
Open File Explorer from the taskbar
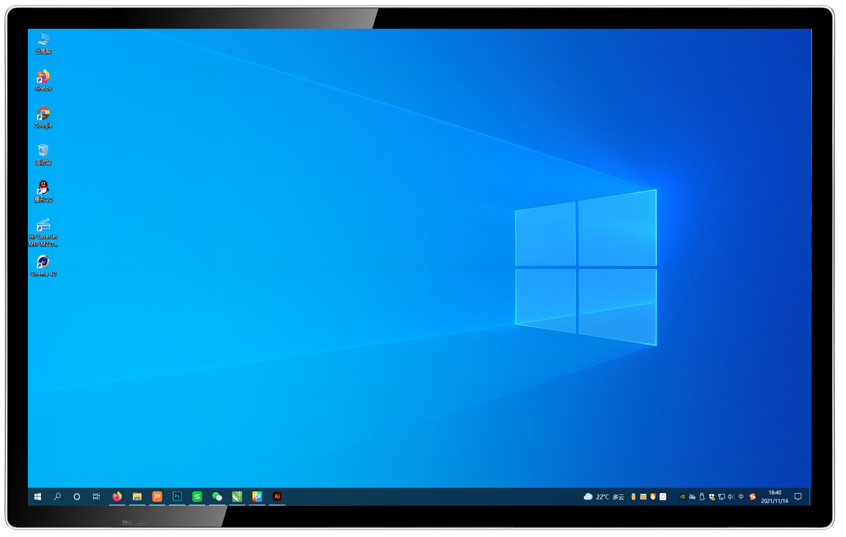tap(137, 497)
